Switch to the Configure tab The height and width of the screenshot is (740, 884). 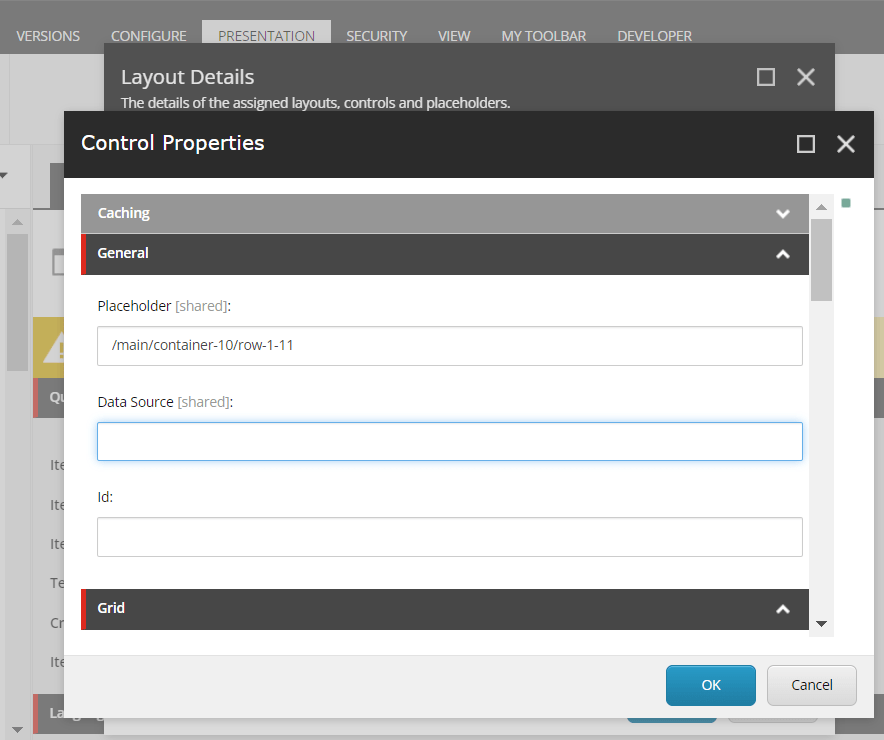click(148, 36)
